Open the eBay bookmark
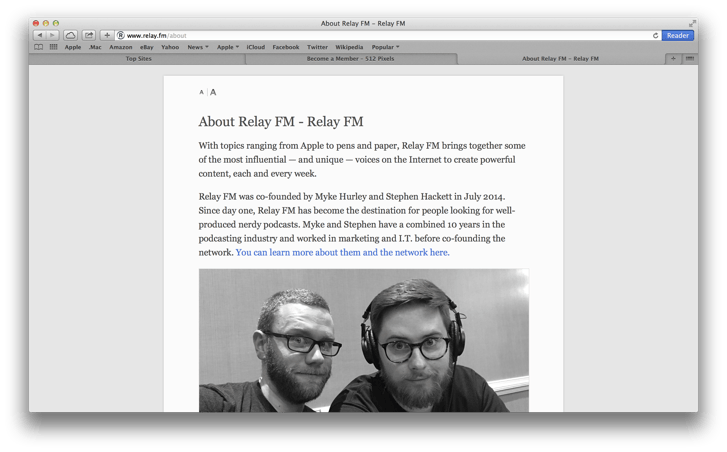 [x=147, y=47]
